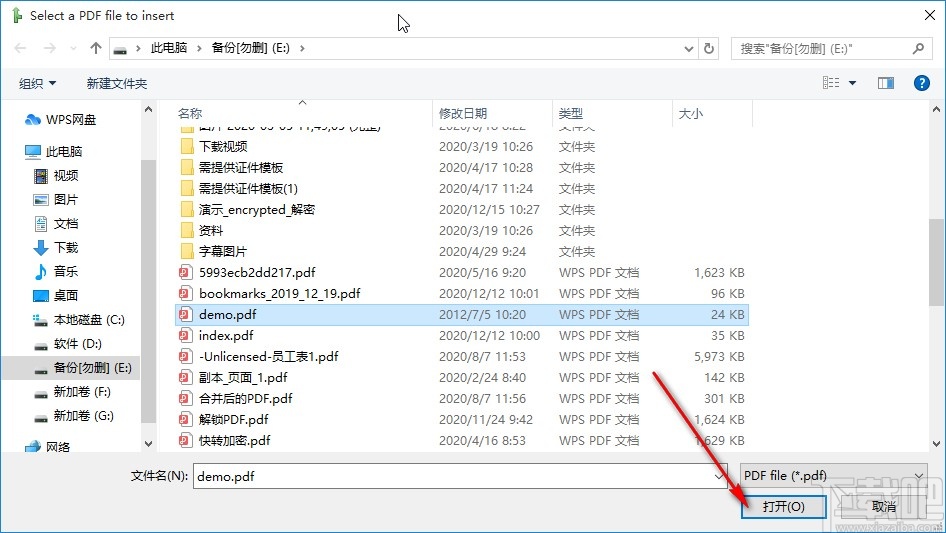946x533 pixels.
Task: Click the 取消 button
Action: (x=884, y=506)
